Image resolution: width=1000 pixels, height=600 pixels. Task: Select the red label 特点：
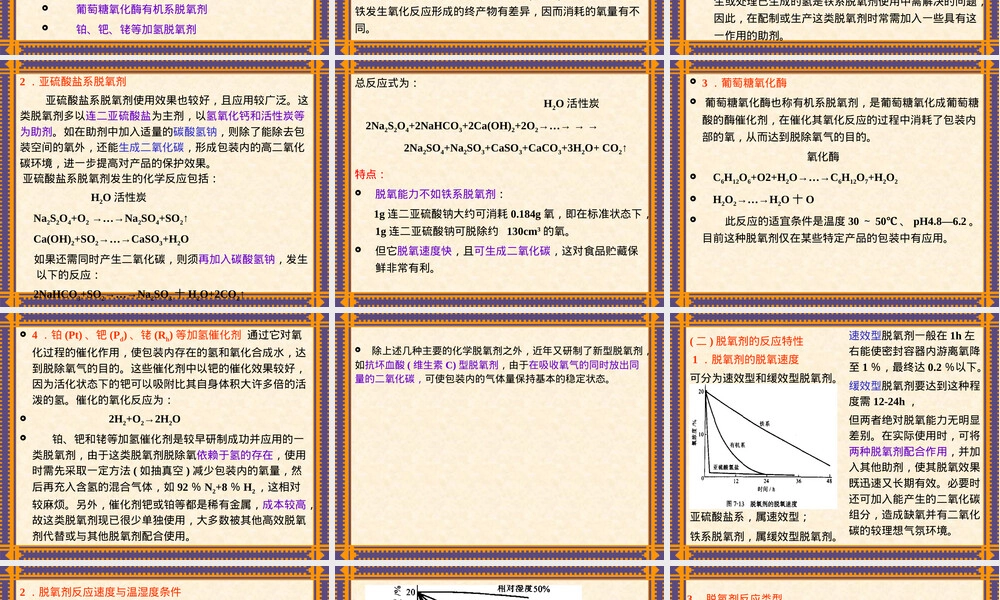pos(371,175)
